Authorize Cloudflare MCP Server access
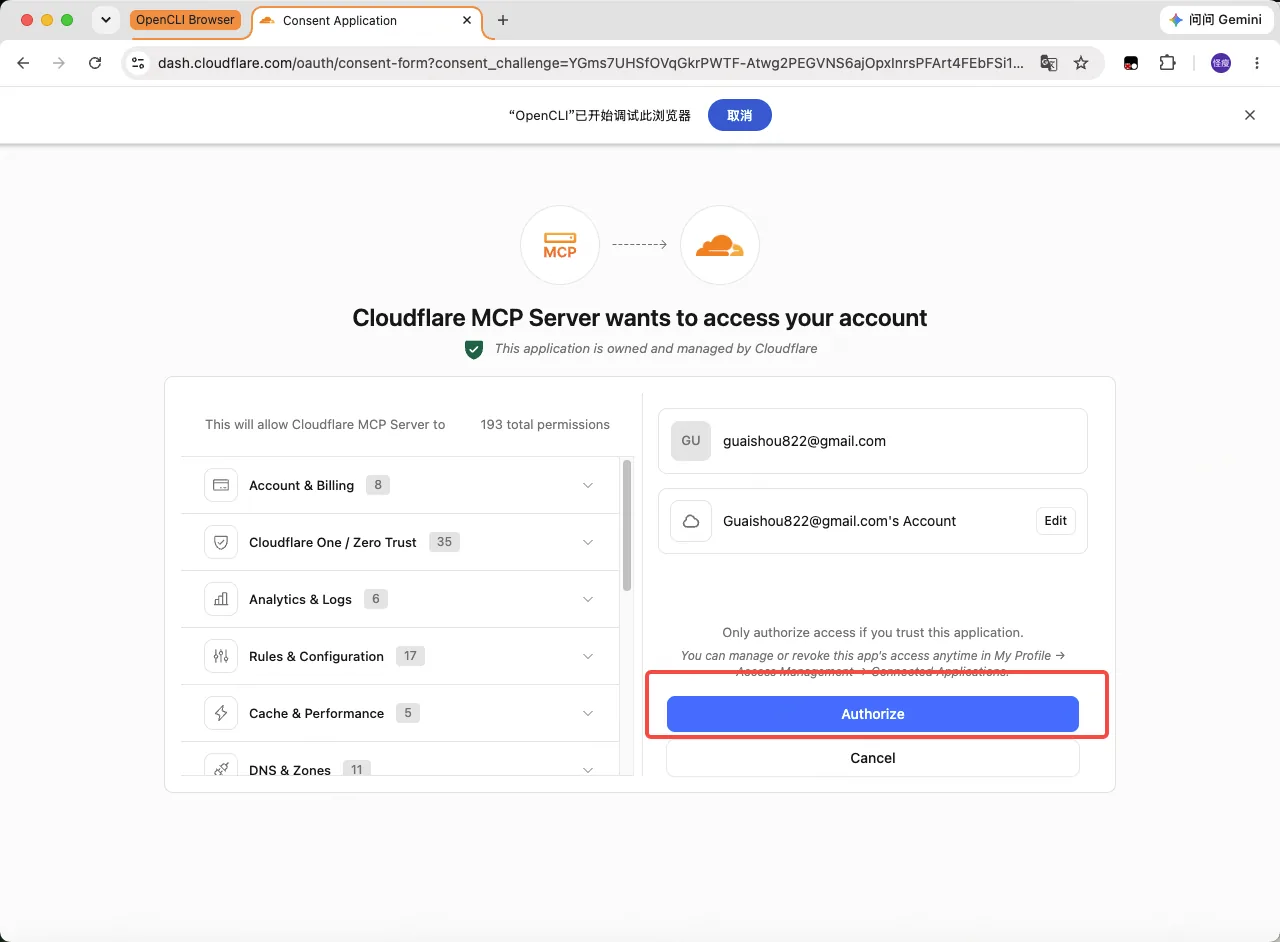 (873, 714)
